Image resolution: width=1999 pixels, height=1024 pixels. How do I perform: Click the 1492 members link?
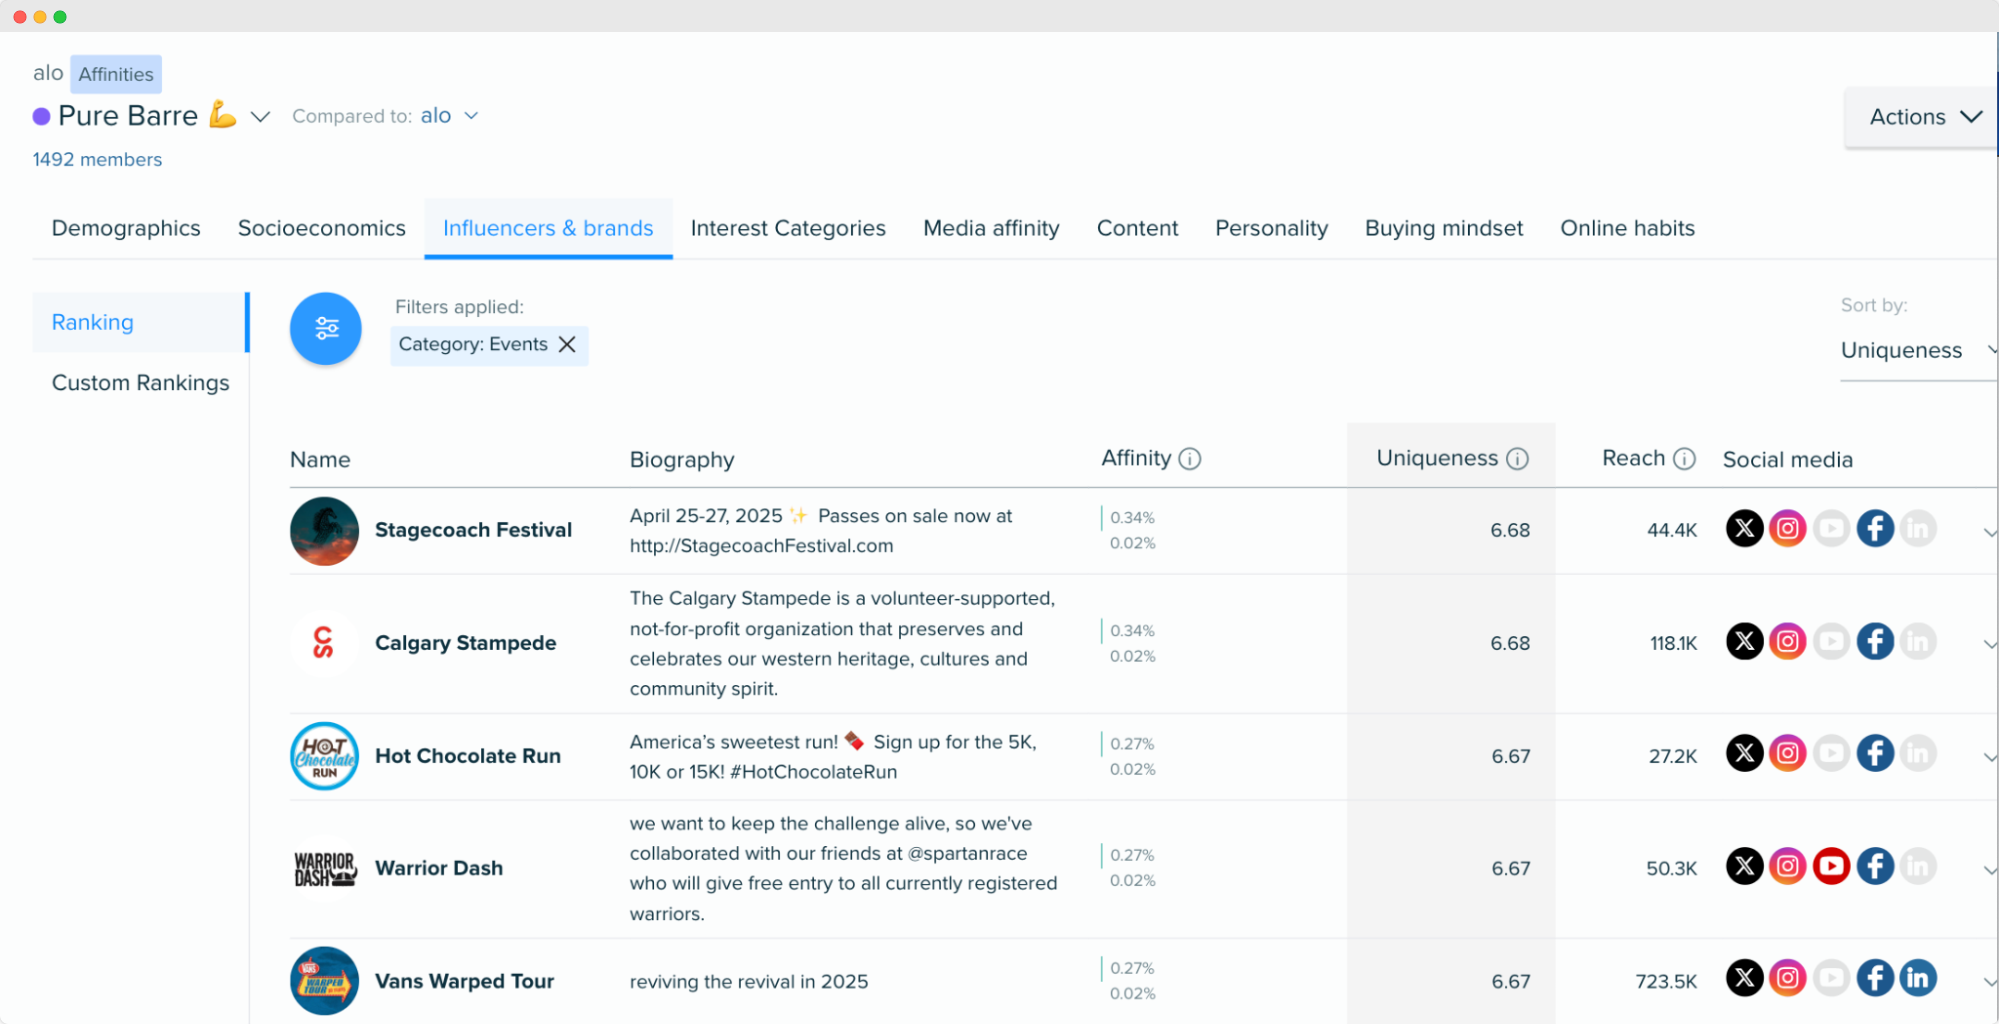tap(97, 159)
